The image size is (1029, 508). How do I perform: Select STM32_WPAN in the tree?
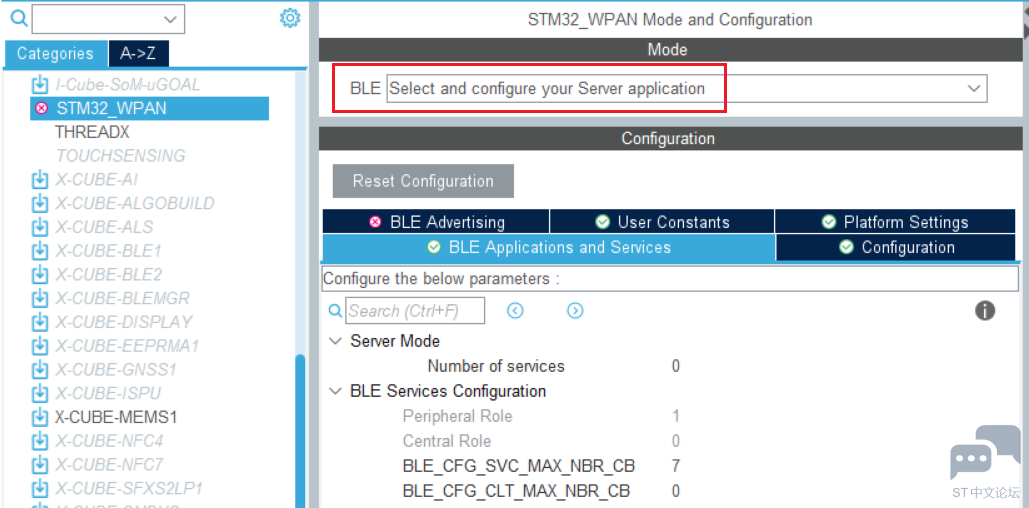150,109
